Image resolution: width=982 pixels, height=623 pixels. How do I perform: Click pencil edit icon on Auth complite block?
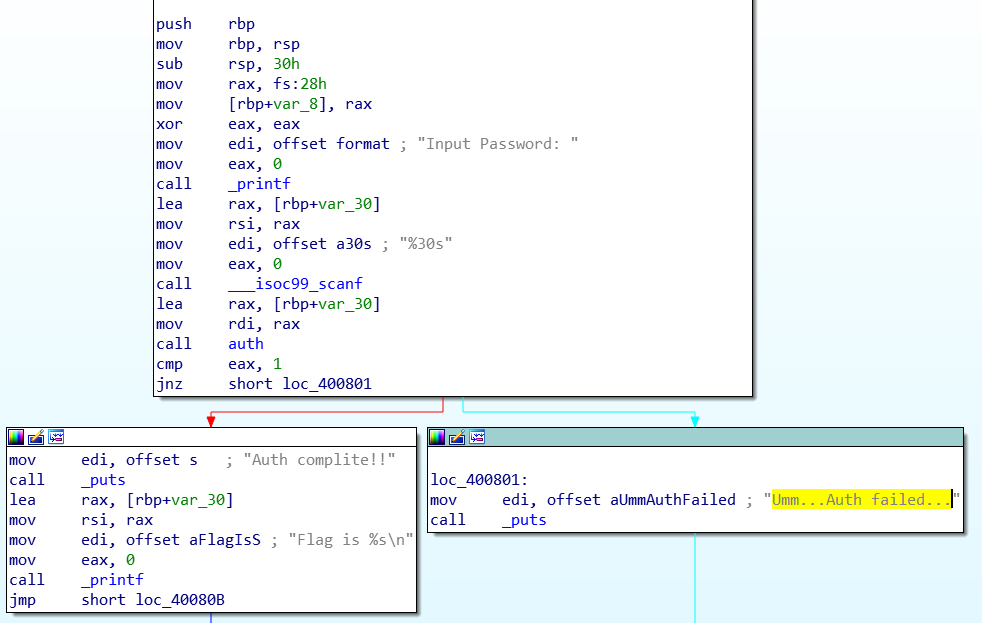(36, 437)
